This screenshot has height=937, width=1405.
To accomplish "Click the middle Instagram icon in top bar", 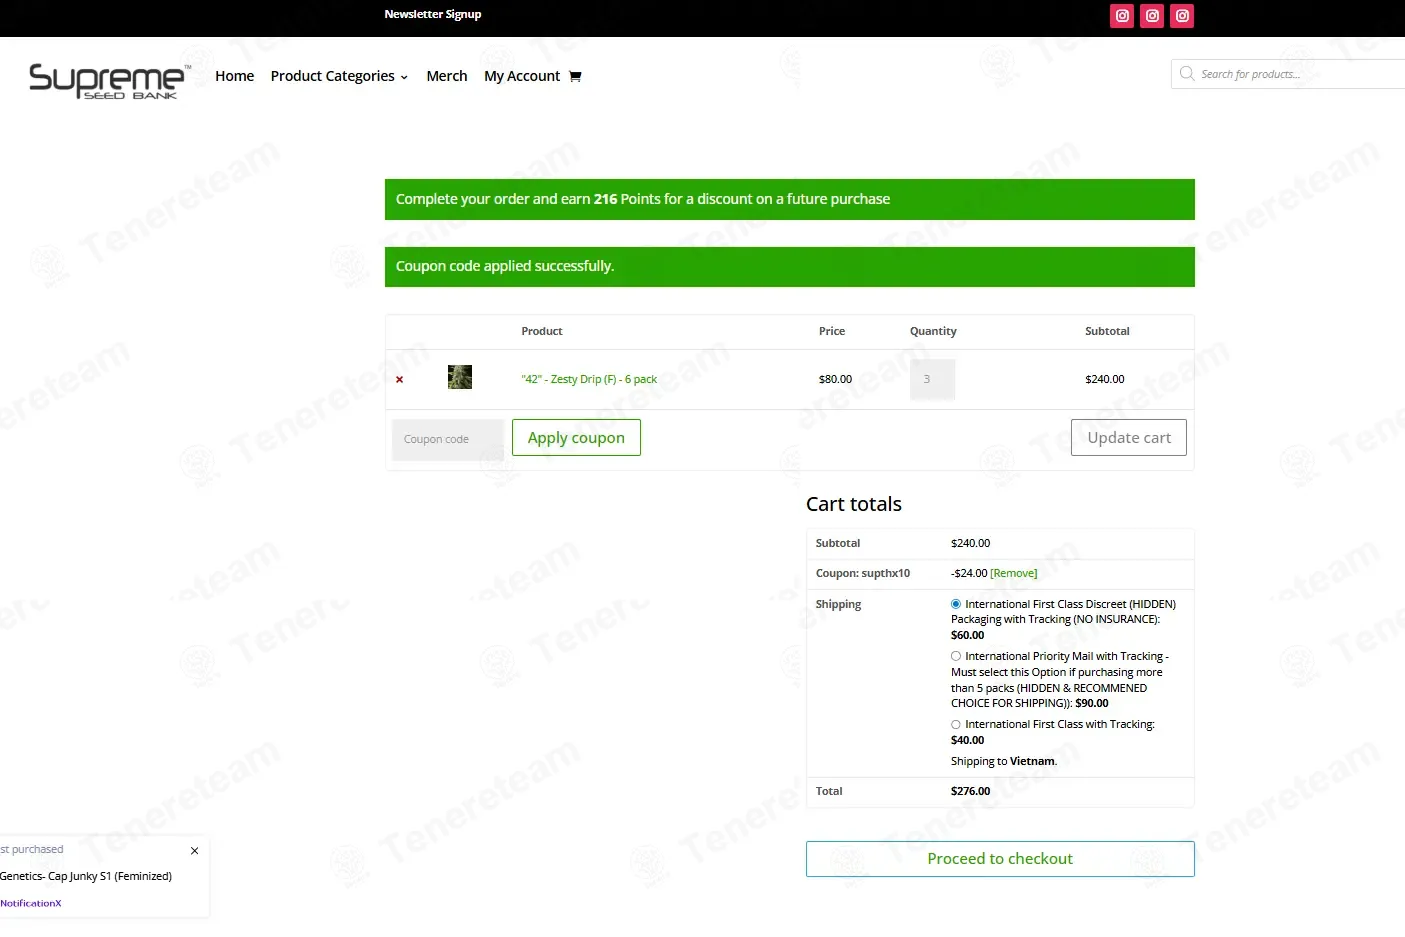I will (x=1152, y=16).
